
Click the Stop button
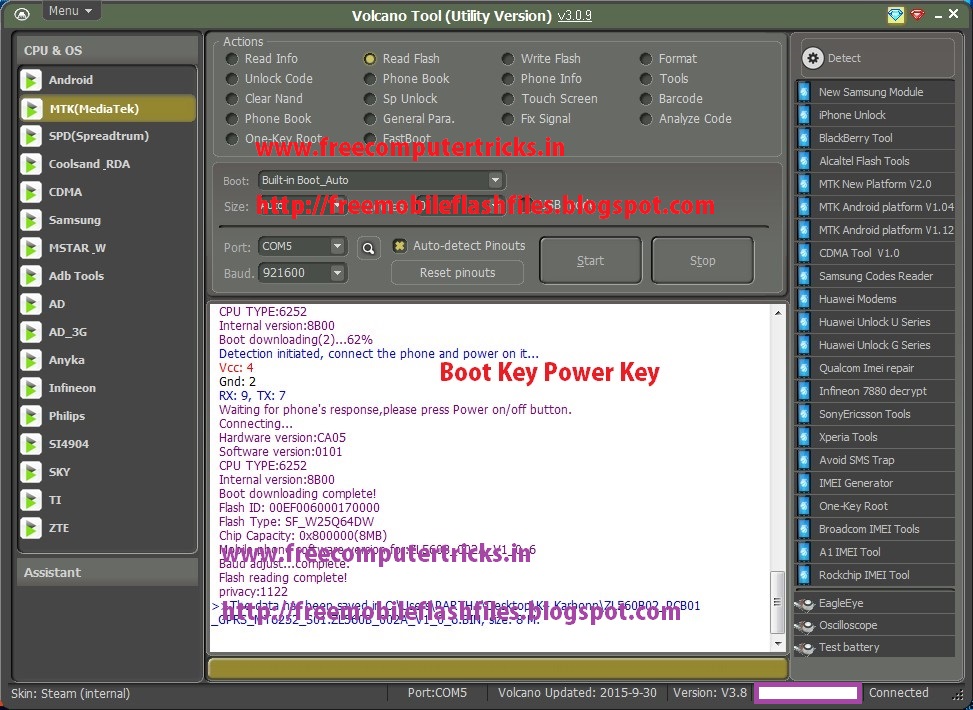point(702,261)
